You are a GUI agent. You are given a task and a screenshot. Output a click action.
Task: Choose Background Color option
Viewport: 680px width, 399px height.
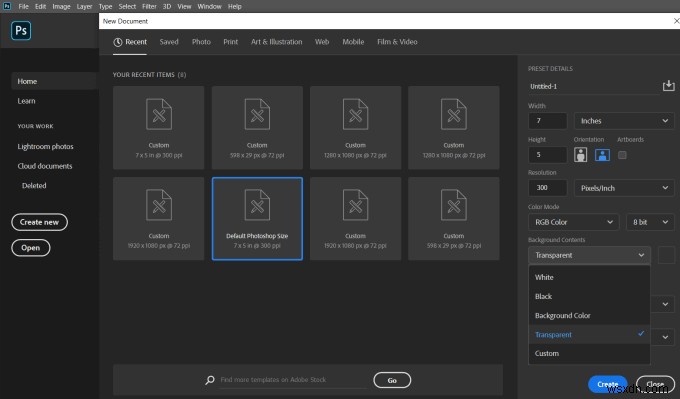(x=589, y=315)
